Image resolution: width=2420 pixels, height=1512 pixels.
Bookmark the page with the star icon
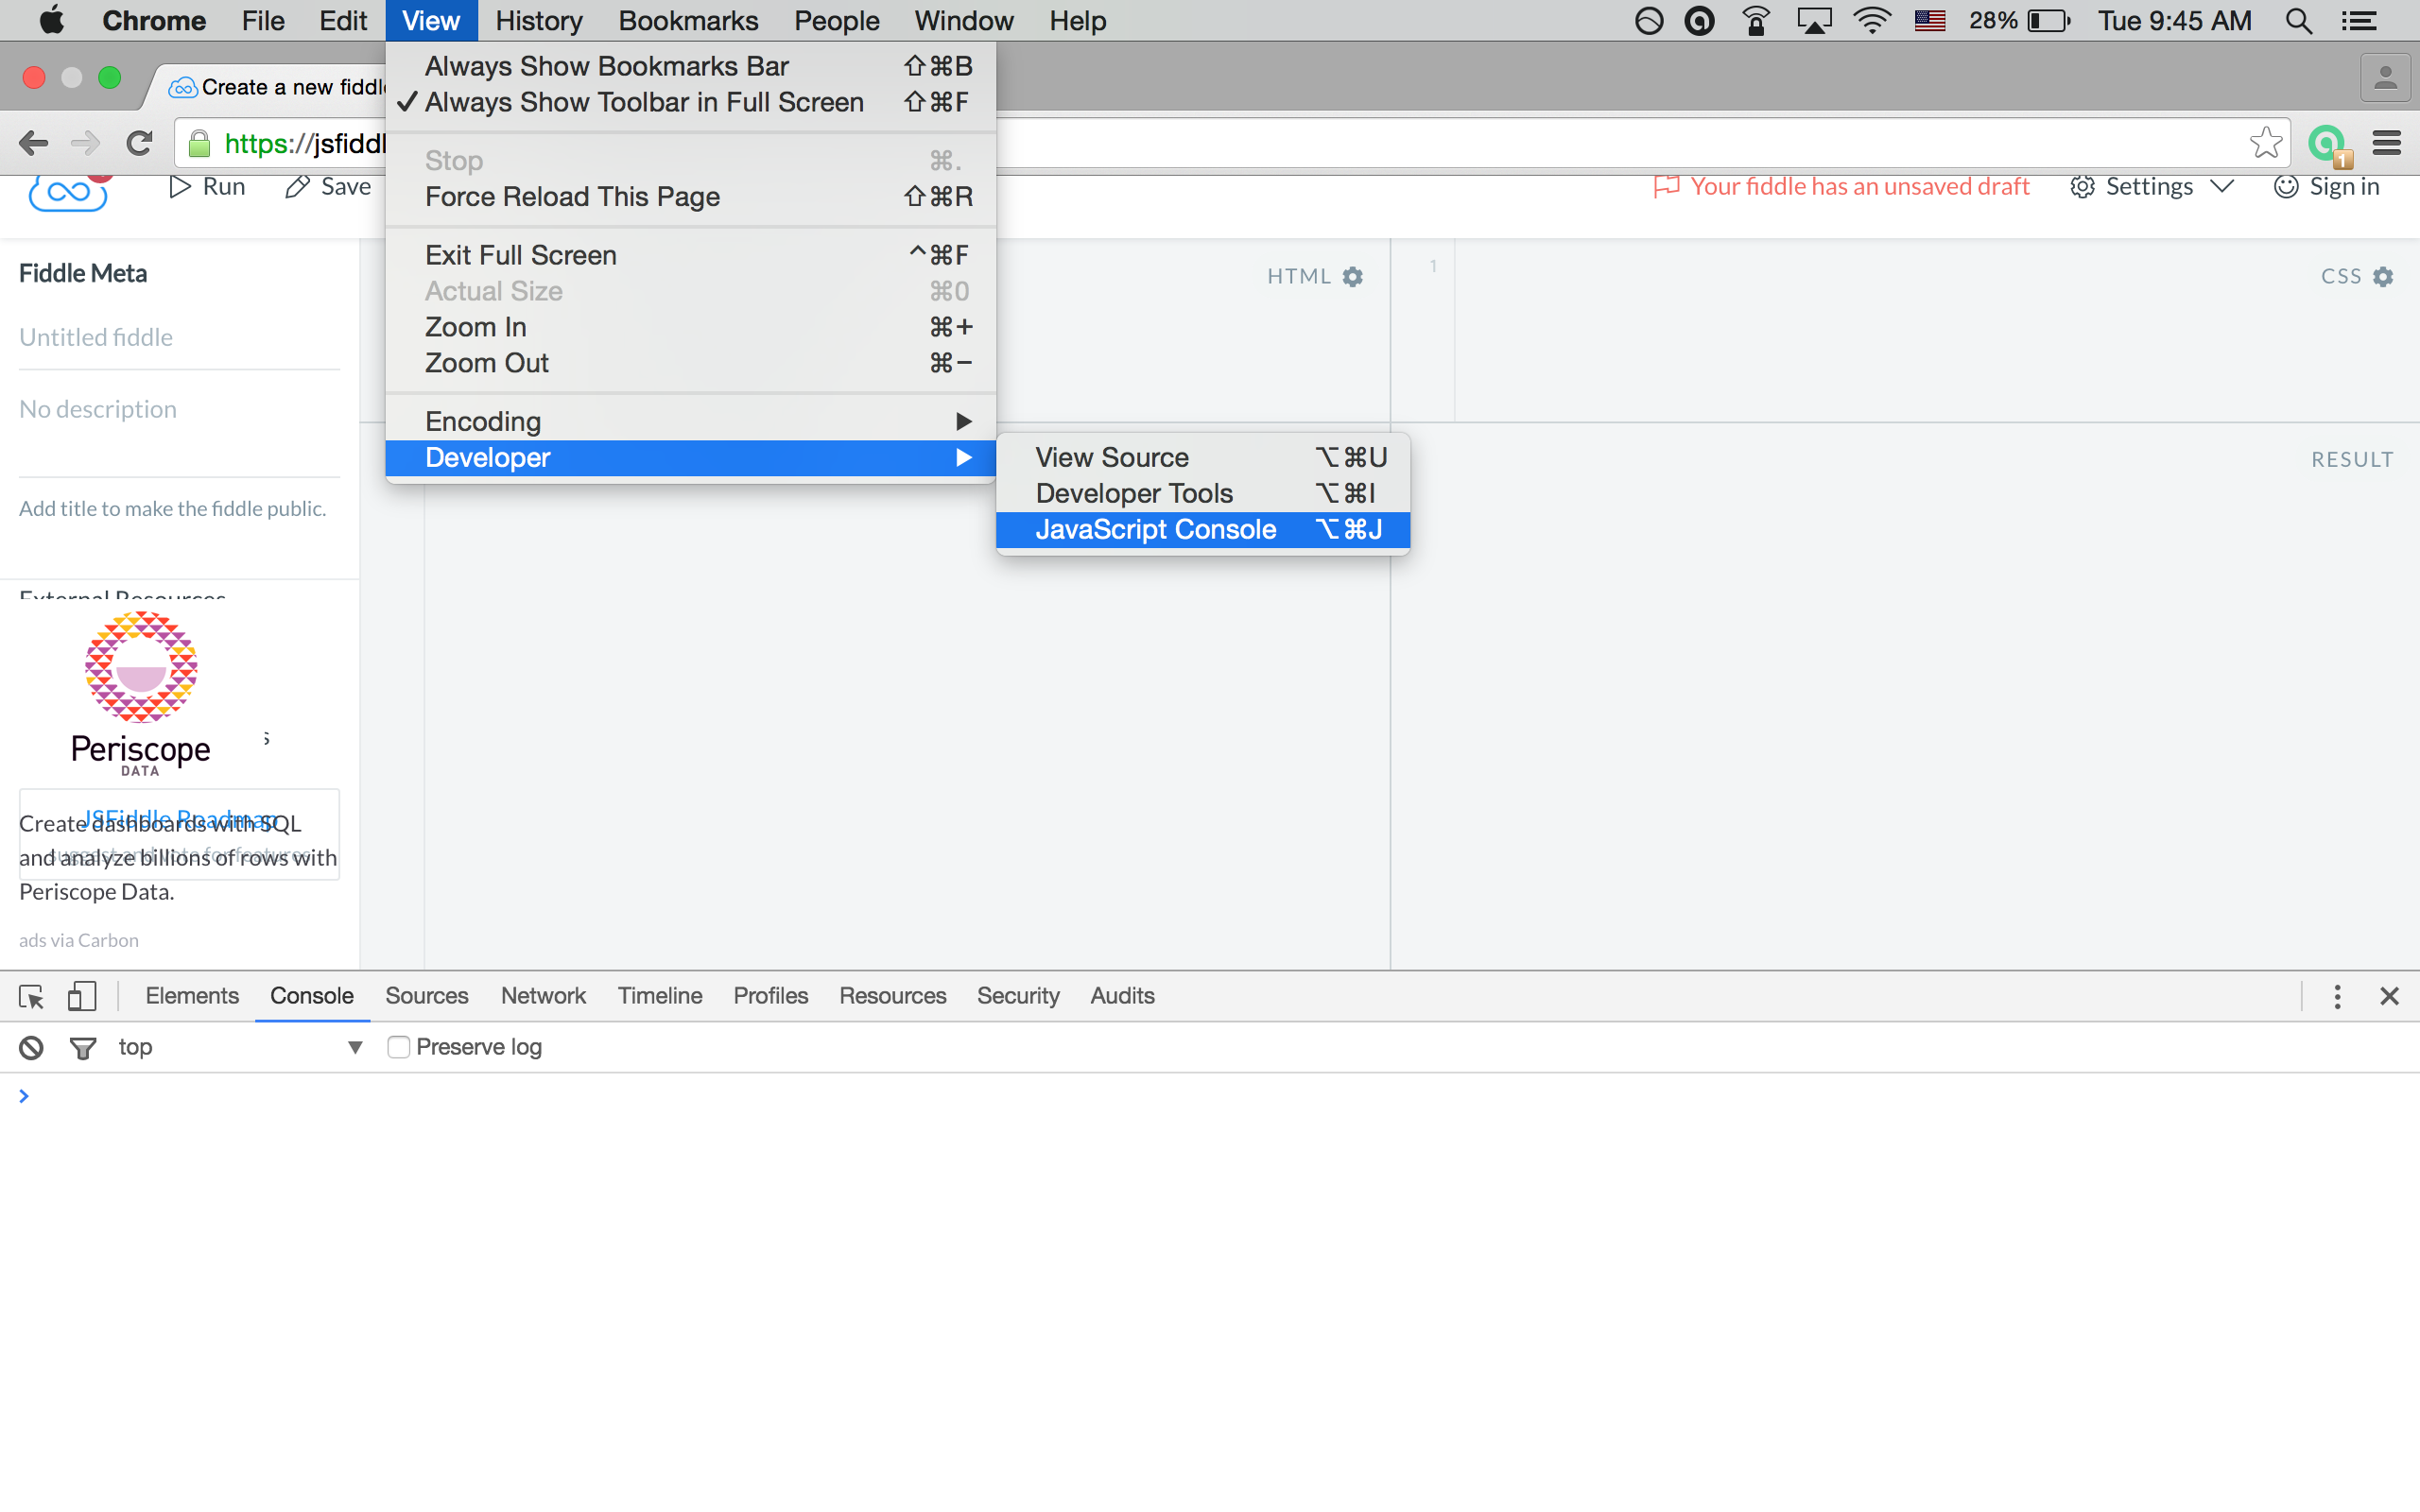coord(2265,143)
